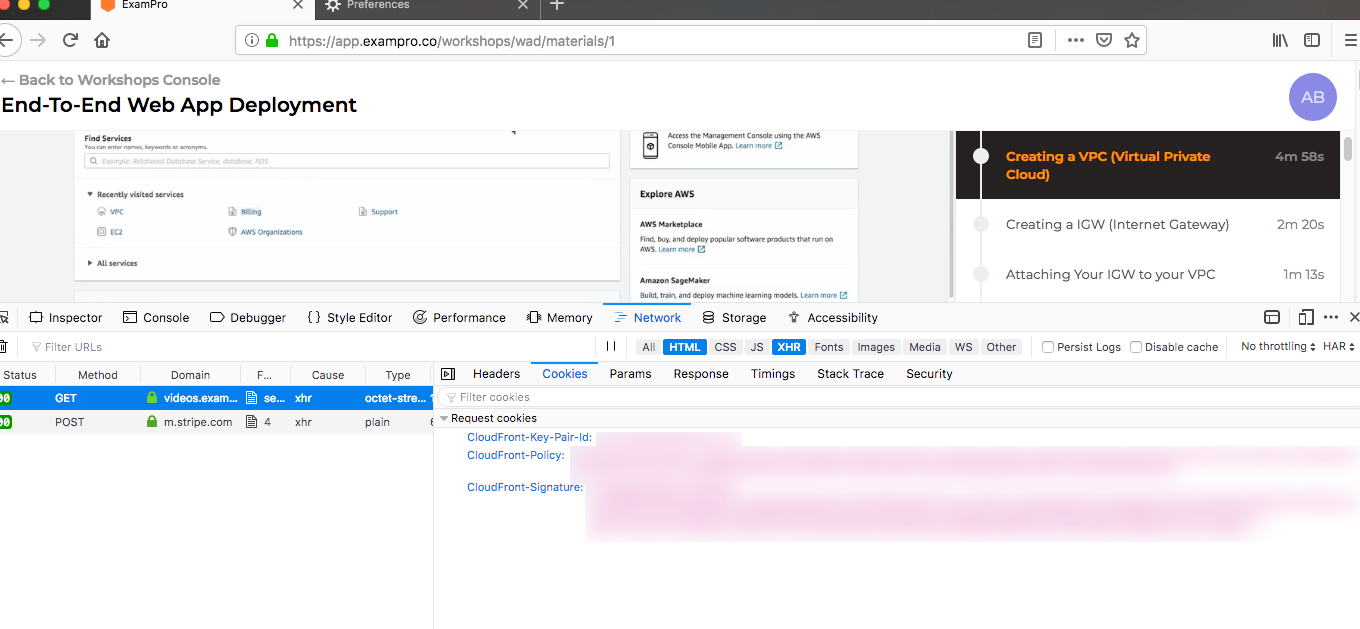Select the All request filter
Image resolution: width=1360 pixels, height=629 pixels.
[648, 347]
